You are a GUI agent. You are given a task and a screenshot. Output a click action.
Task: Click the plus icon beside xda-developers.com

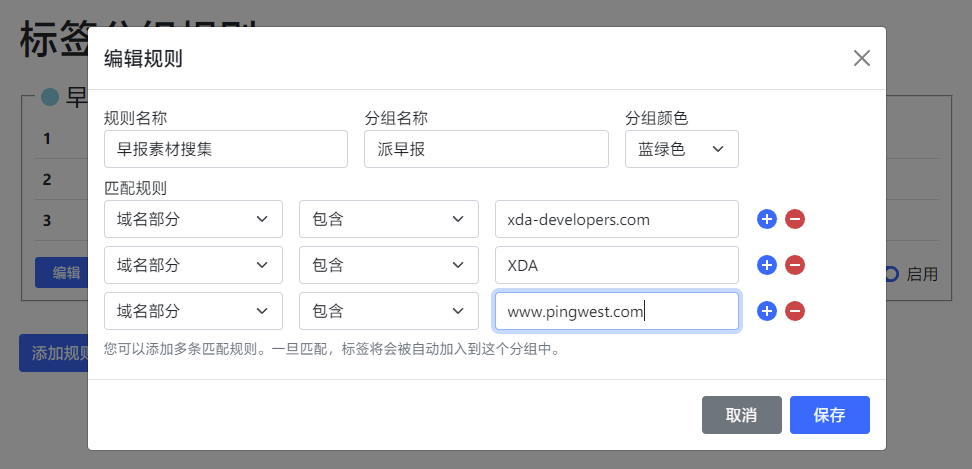[767, 219]
